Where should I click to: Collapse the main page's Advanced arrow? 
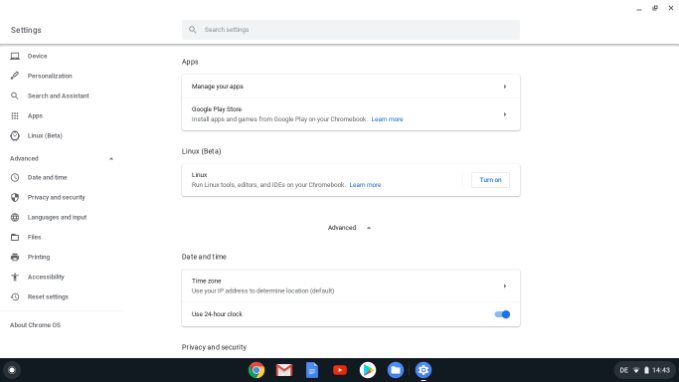[369, 228]
